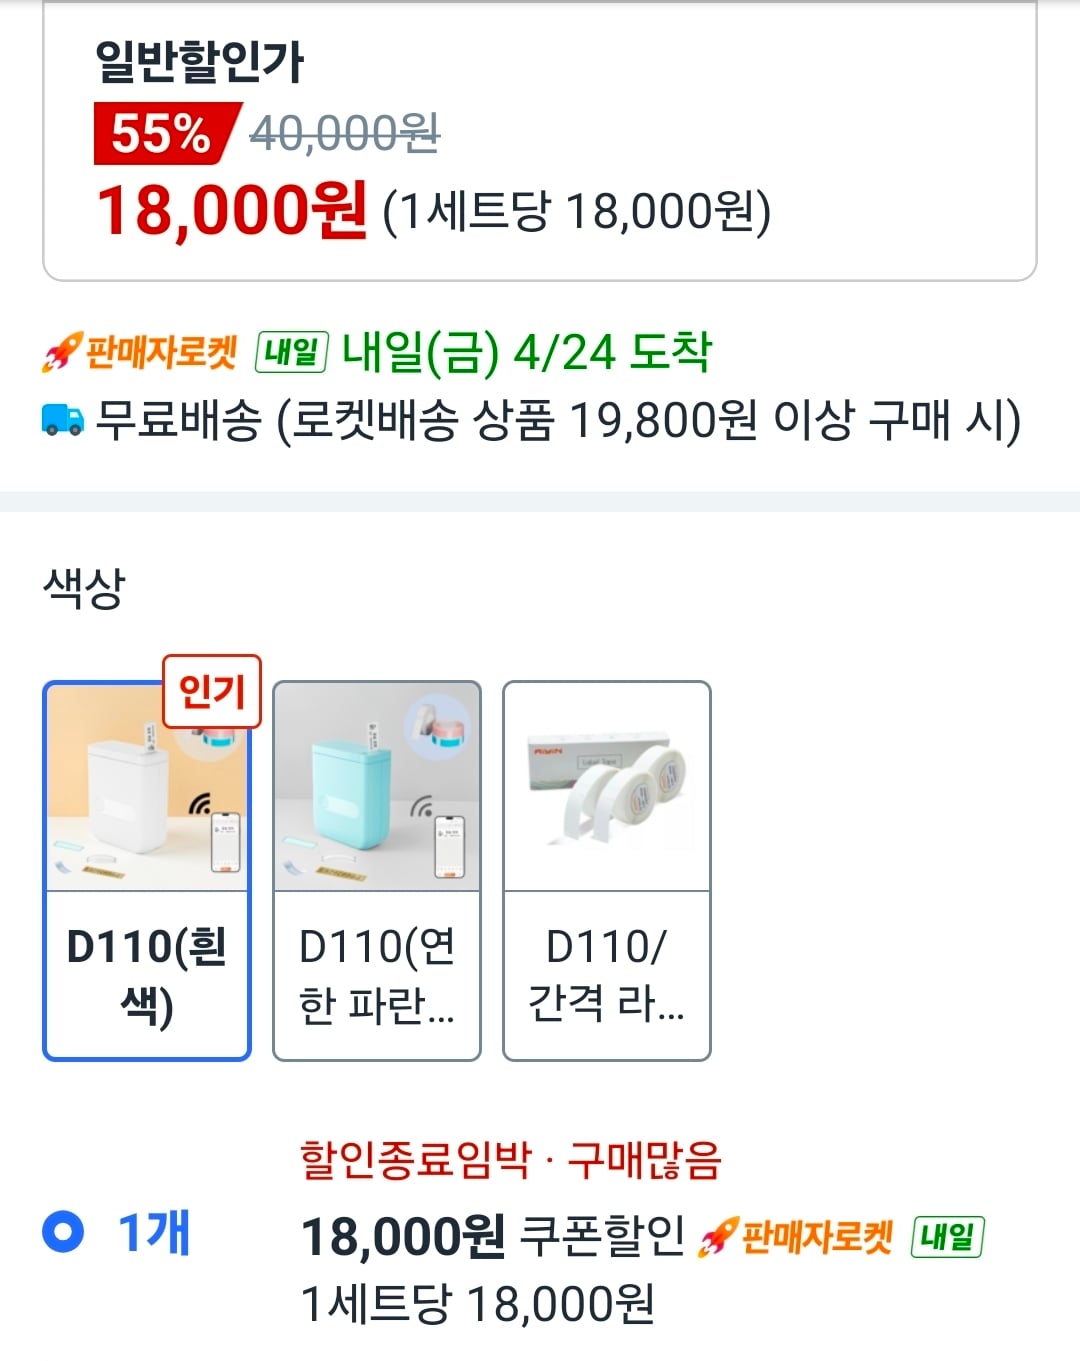Viewport: 1080px width, 1361px height.
Task: Click the 내일 badge after 쿠폰할인
Action: 947,1238
